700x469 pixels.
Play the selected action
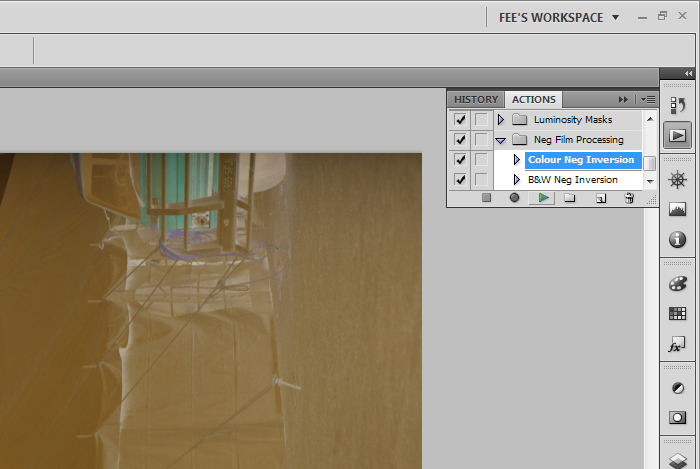coord(542,198)
